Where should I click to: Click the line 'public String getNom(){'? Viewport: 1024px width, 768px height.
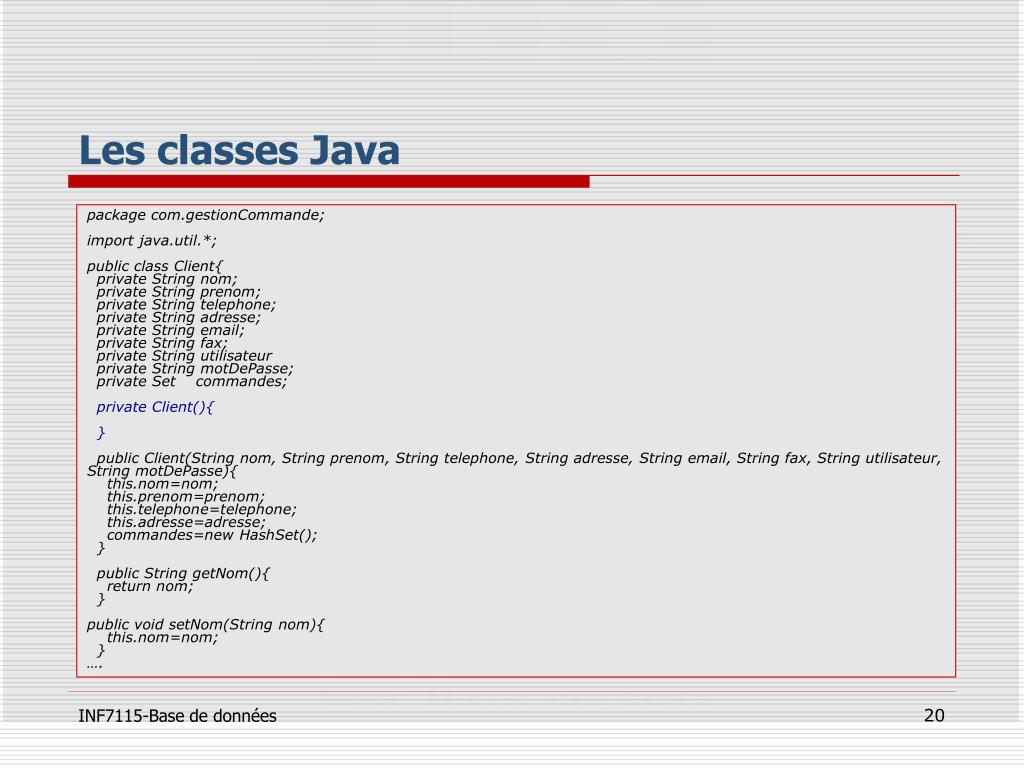coord(183,573)
